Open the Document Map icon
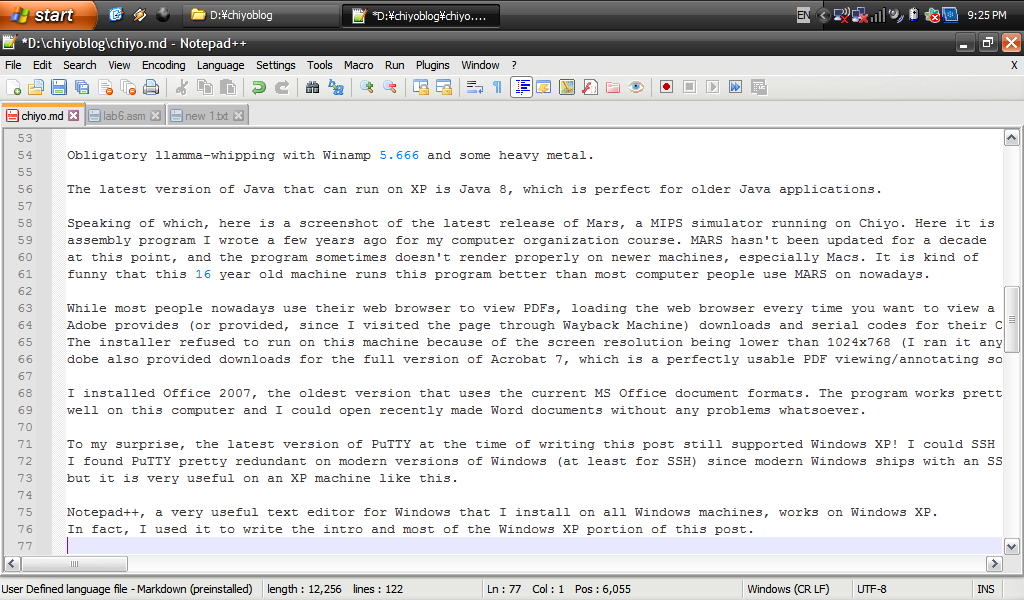This screenshot has height=600, width=1024. (567, 87)
